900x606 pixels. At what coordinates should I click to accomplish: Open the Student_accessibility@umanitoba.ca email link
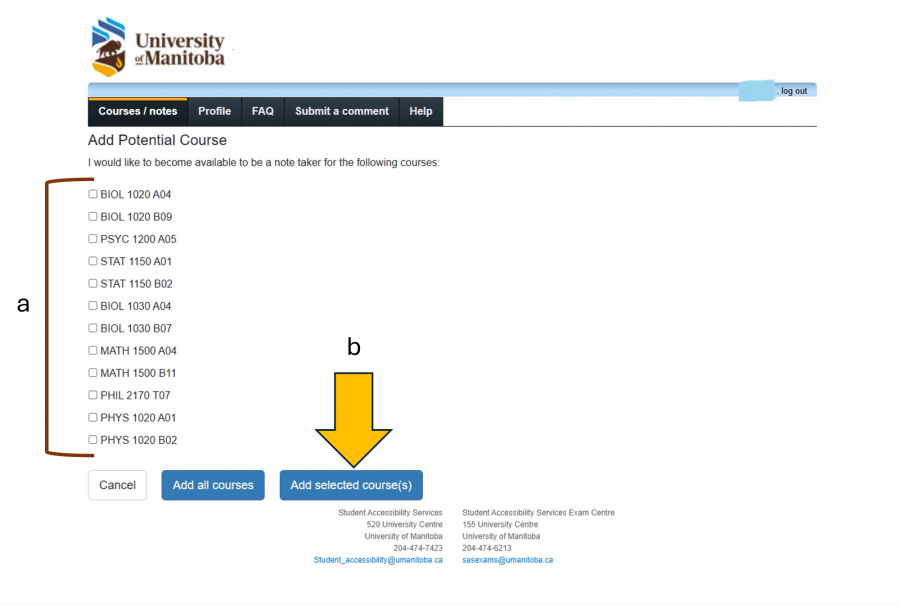[x=380, y=559]
